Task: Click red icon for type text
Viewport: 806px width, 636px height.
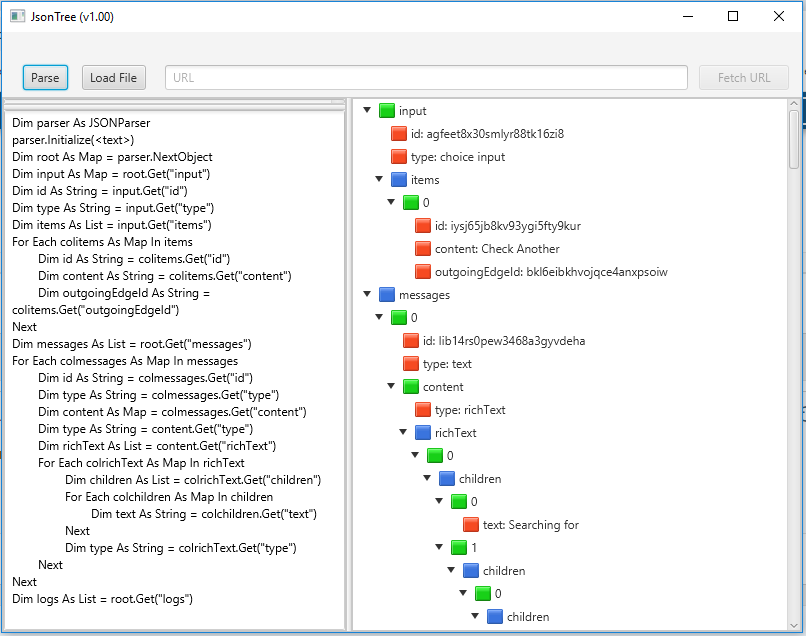Action: tap(411, 364)
